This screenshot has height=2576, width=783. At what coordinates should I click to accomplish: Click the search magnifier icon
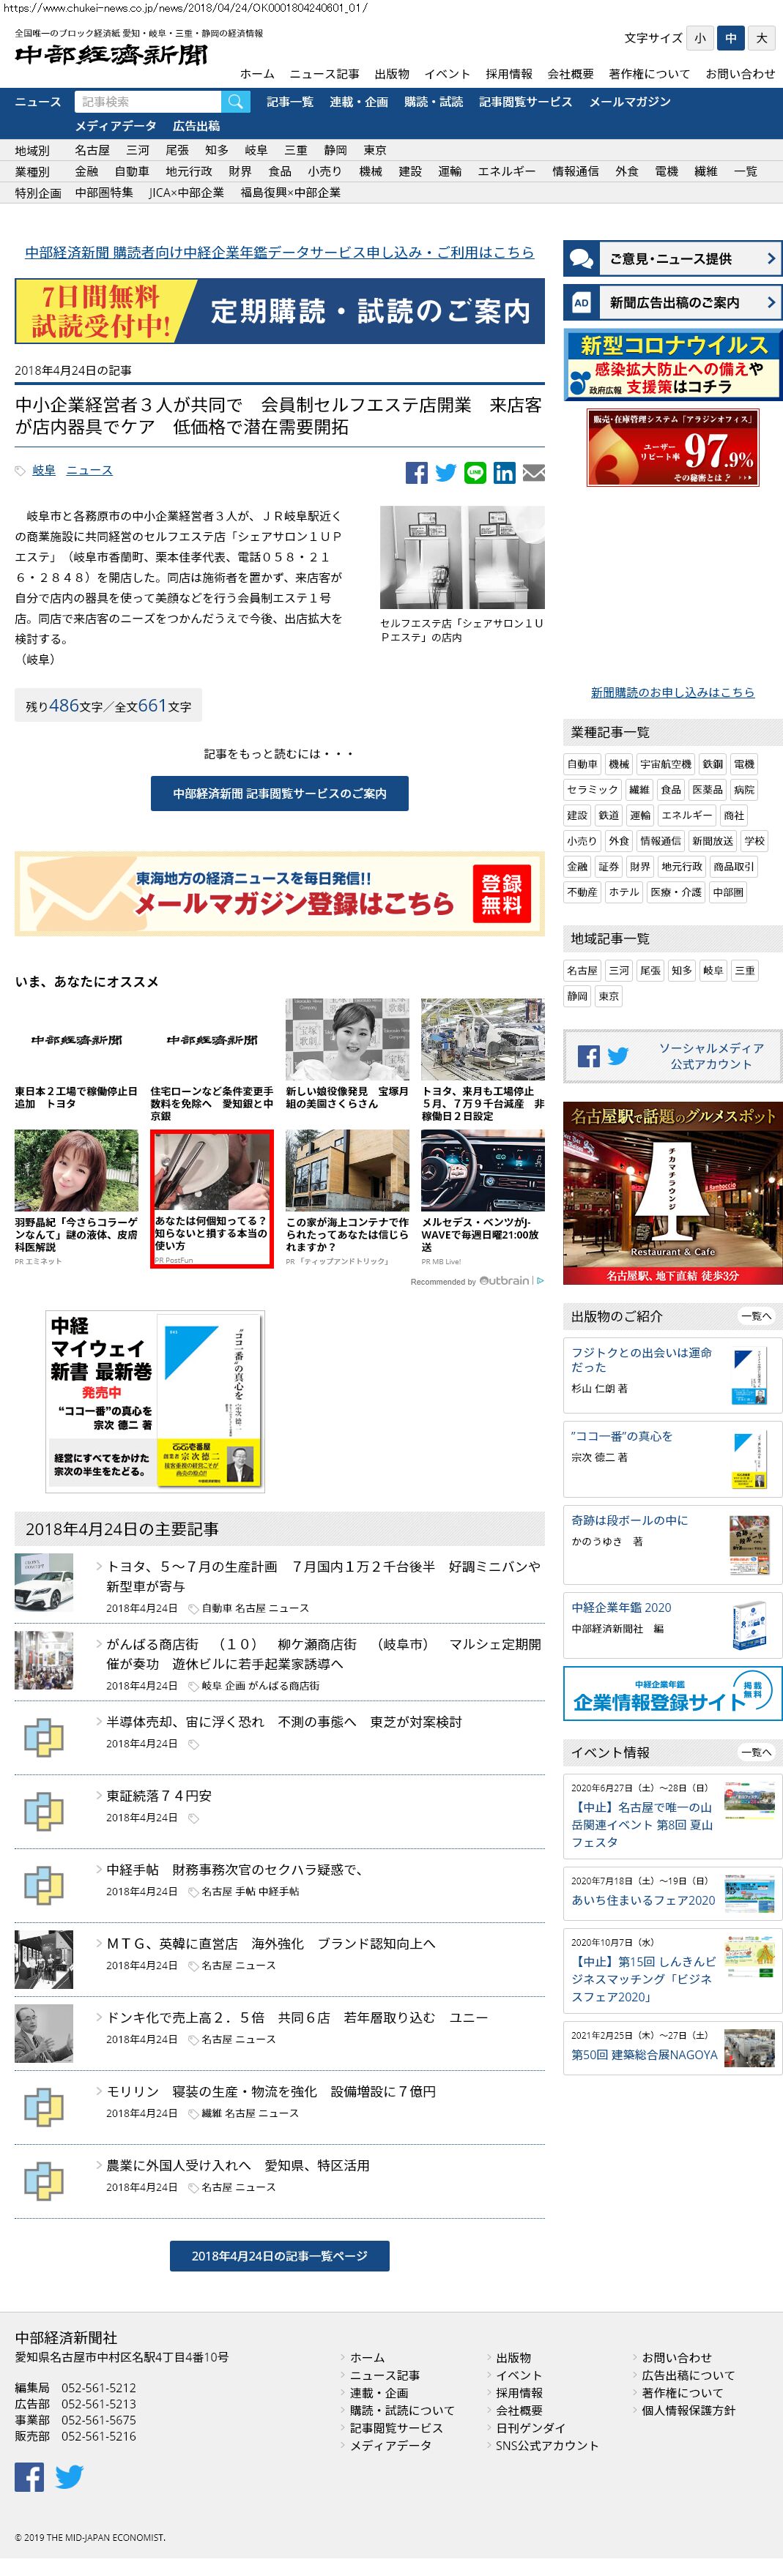tap(235, 102)
